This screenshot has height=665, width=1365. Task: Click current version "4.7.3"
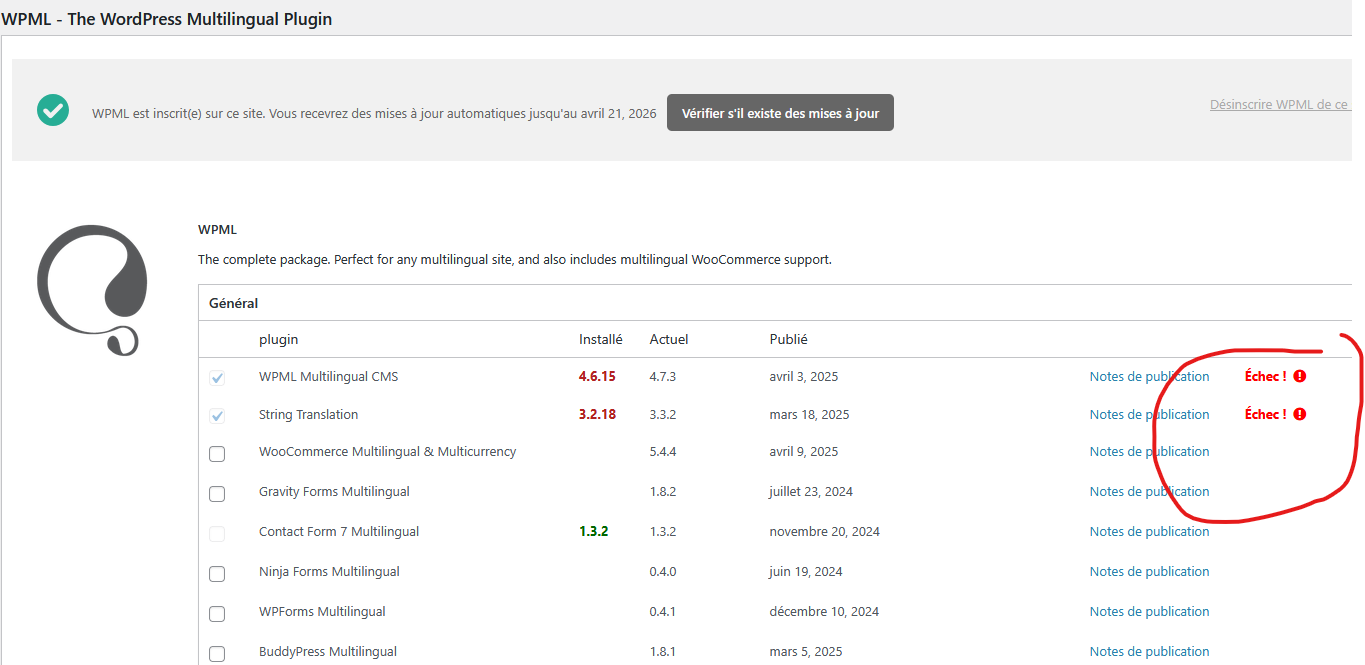tap(663, 377)
